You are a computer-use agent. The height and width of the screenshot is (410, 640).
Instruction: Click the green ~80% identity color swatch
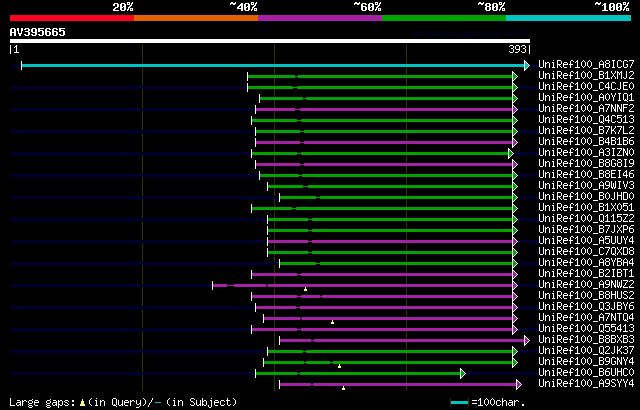[444, 18]
